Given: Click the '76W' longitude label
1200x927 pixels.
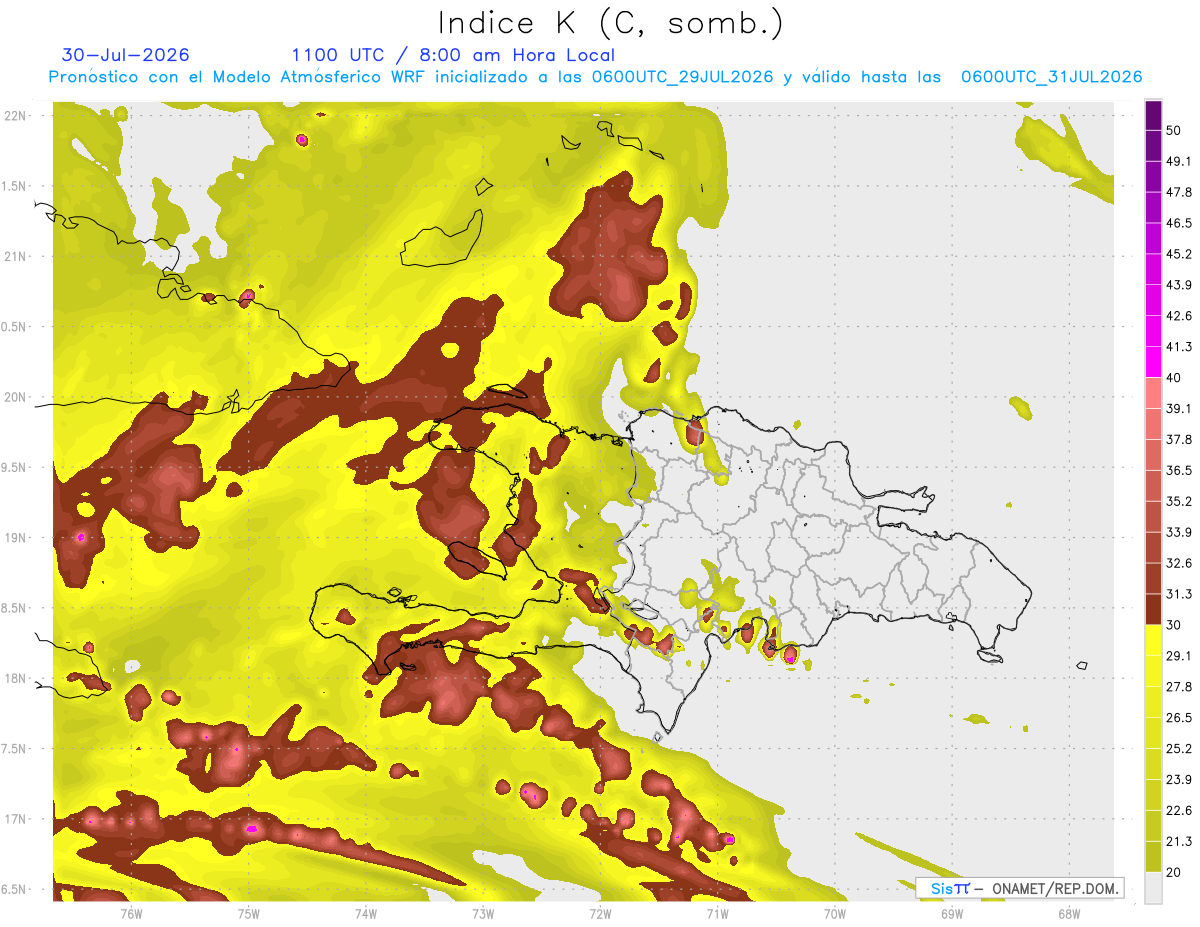Looking at the screenshot, I should [131, 912].
